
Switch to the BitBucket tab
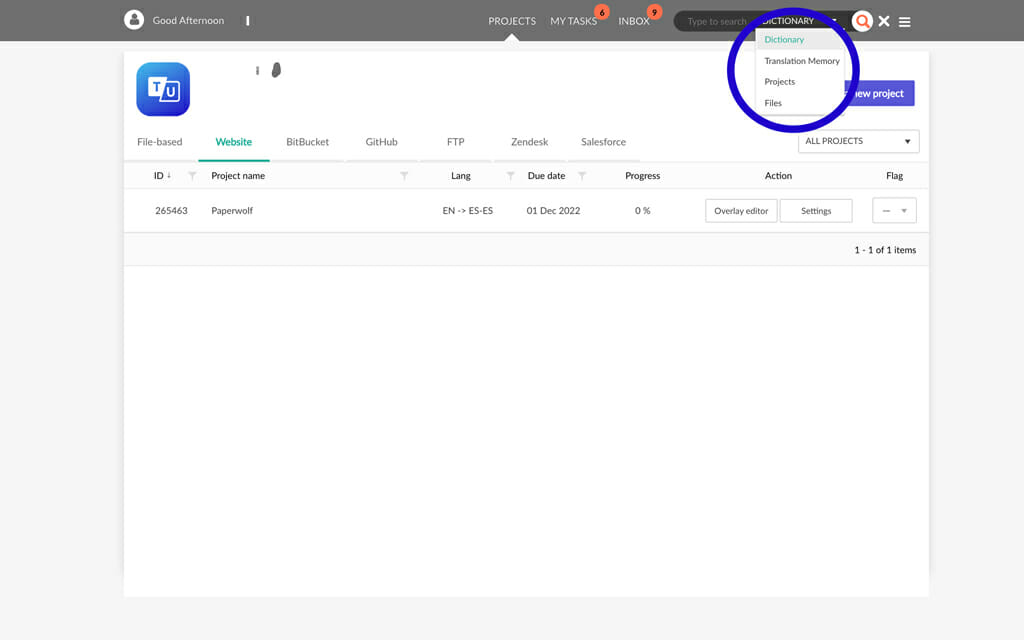308,142
